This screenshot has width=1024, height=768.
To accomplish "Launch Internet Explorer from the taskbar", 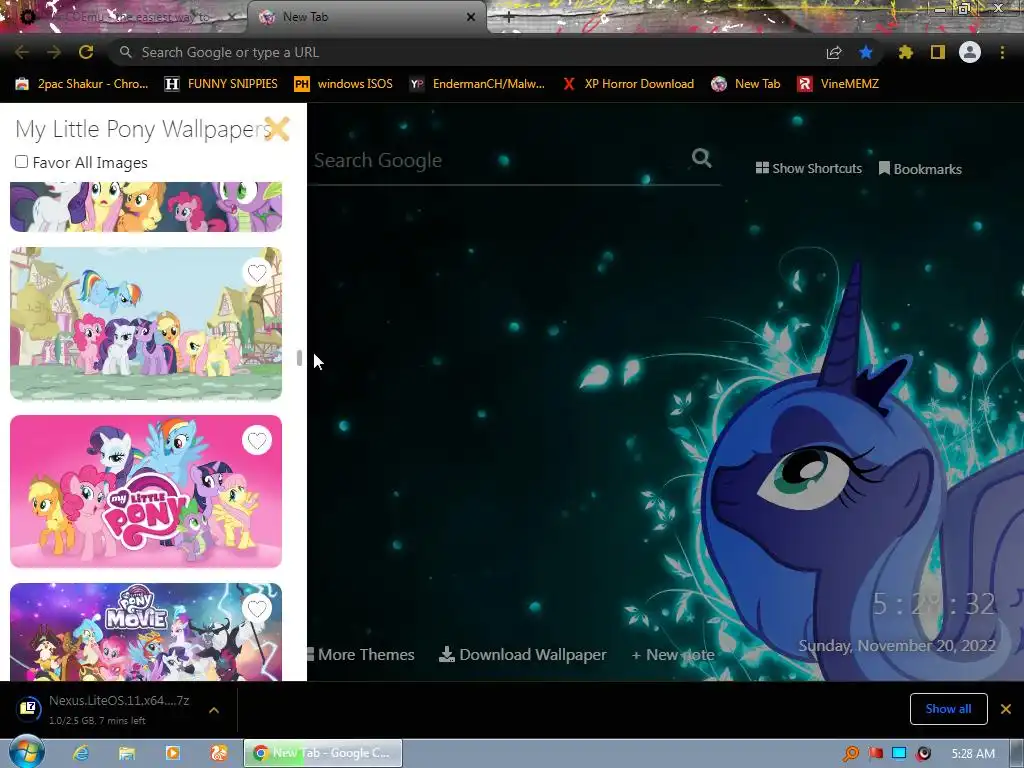I will (x=80, y=753).
